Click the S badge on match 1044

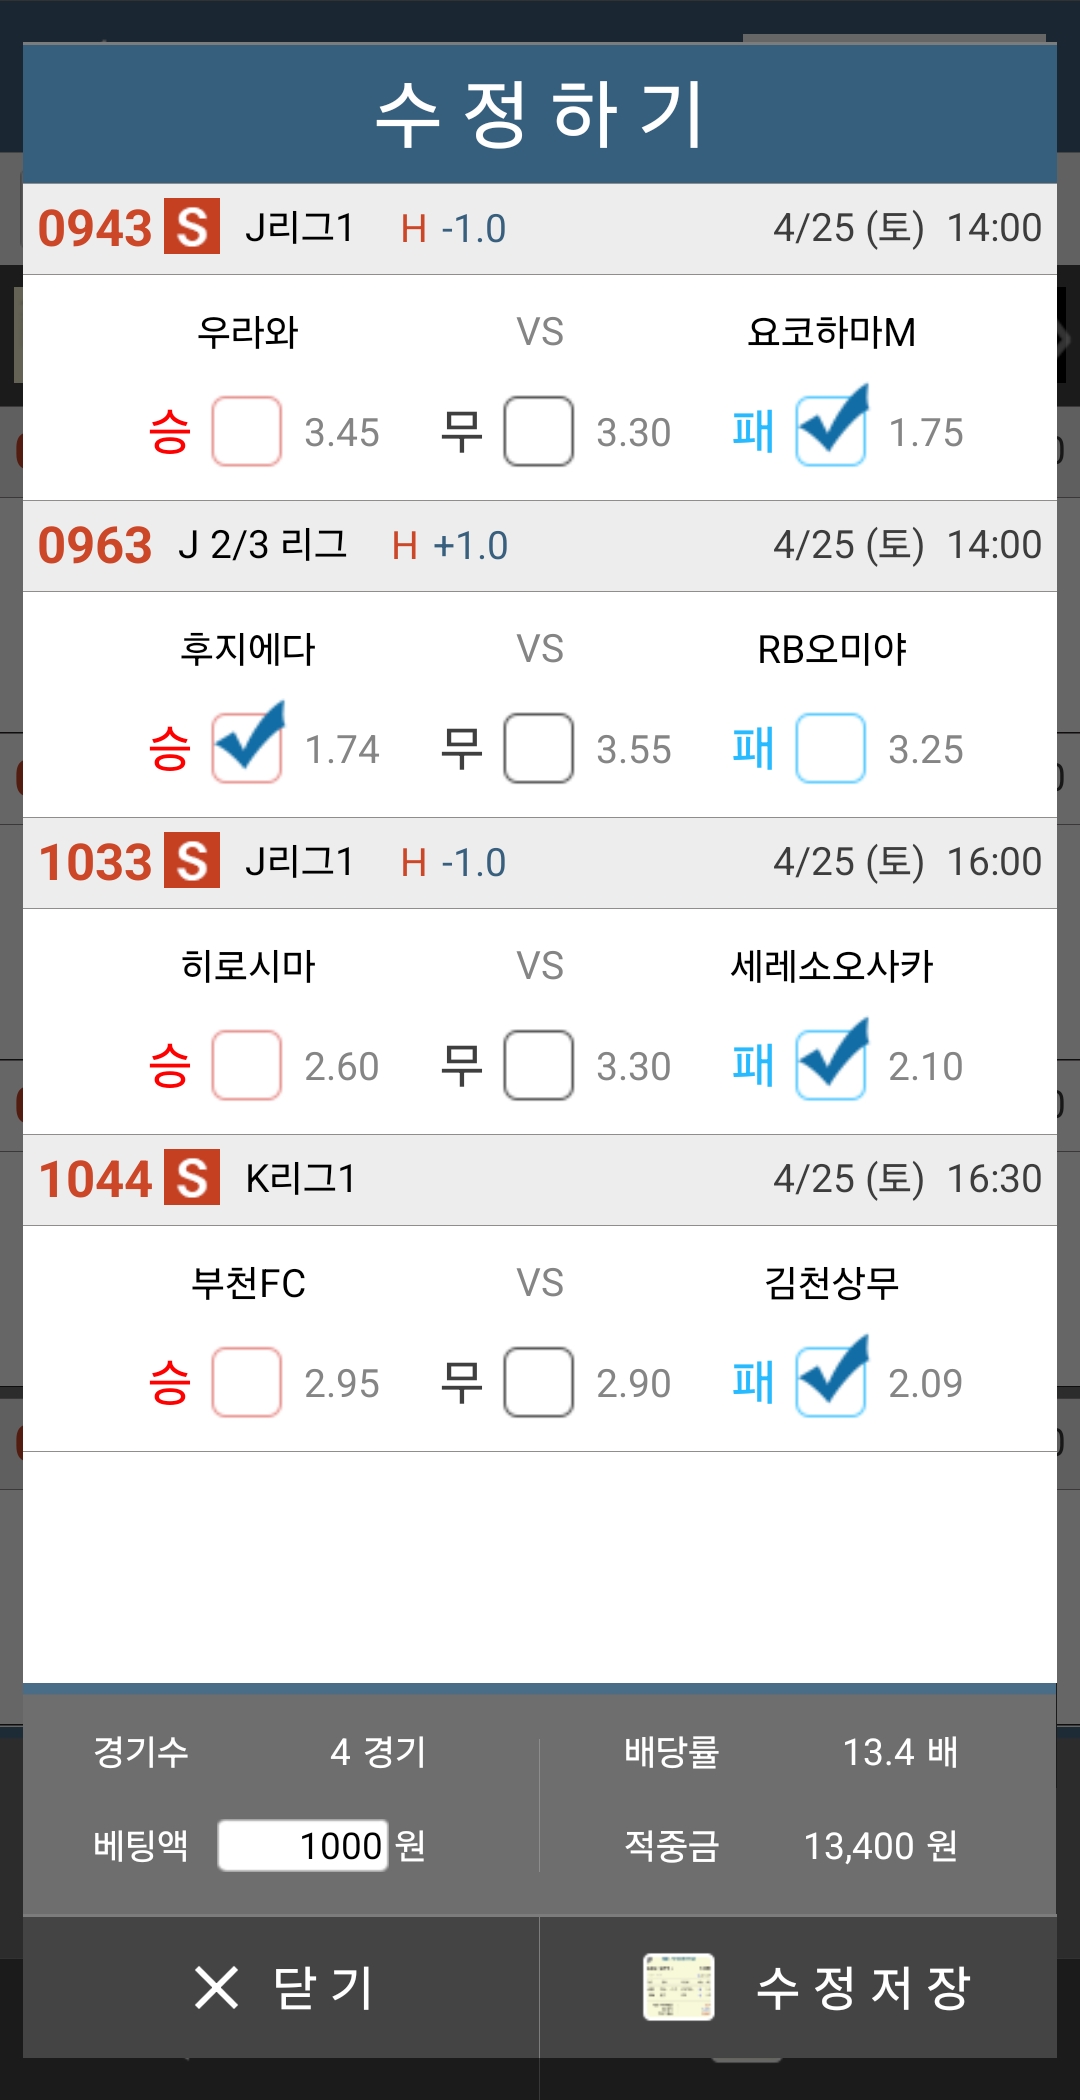pyautogui.click(x=192, y=1178)
